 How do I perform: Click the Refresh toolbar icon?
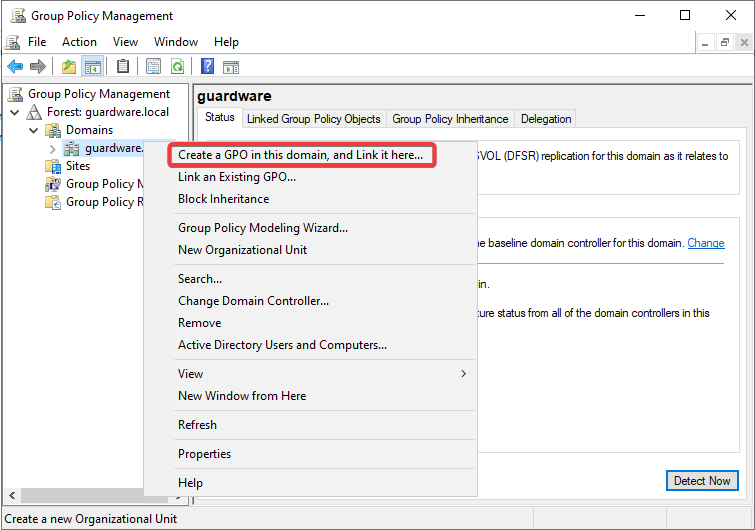[x=177, y=67]
